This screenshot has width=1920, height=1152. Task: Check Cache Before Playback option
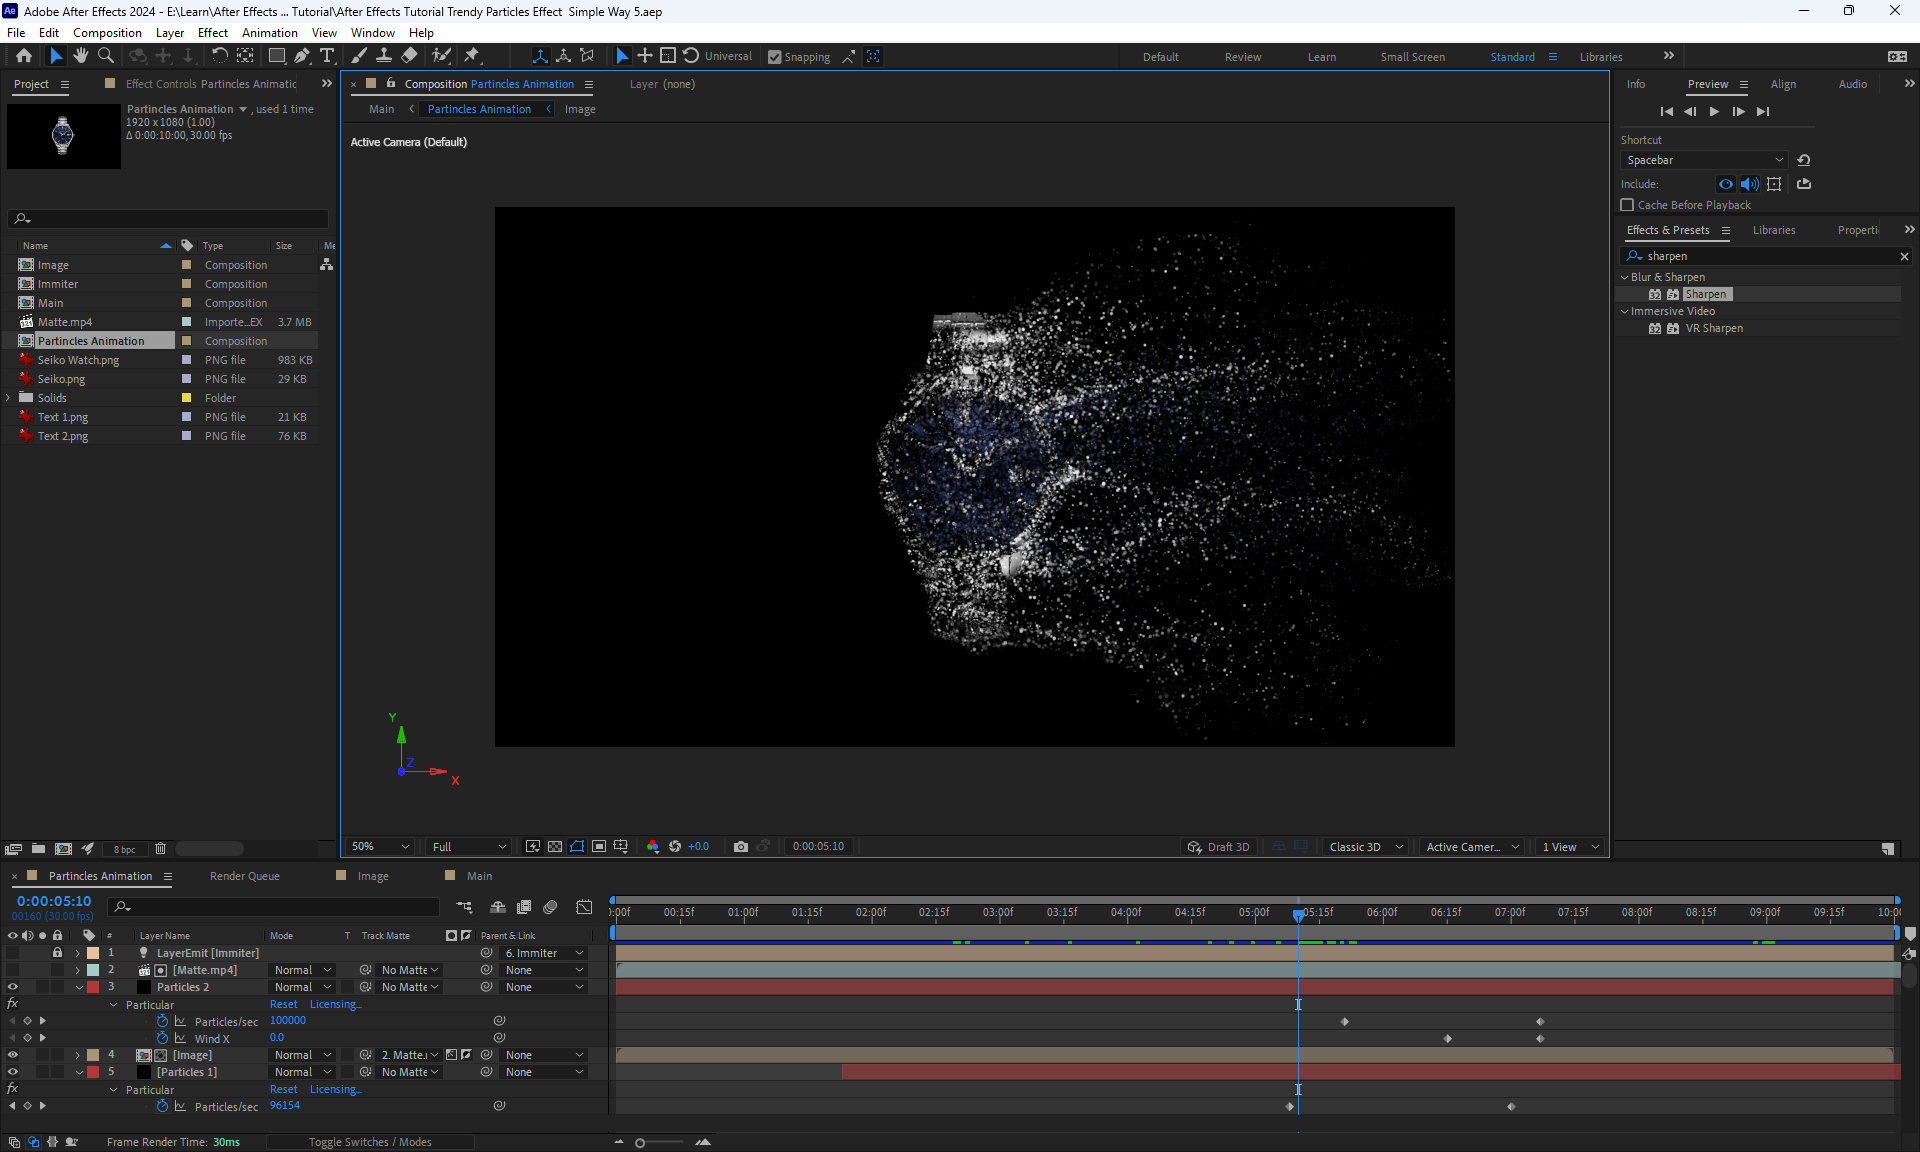click(x=1627, y=205)
